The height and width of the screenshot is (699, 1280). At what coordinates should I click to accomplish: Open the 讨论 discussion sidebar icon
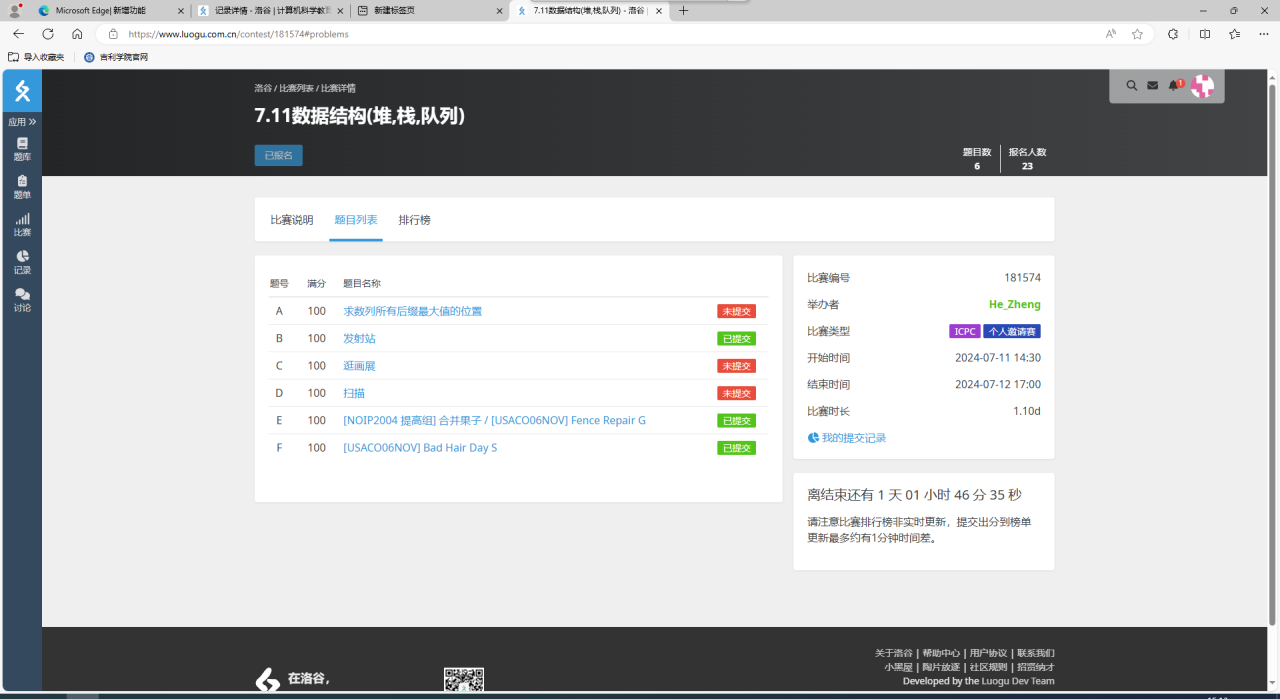tap(22, 300)
